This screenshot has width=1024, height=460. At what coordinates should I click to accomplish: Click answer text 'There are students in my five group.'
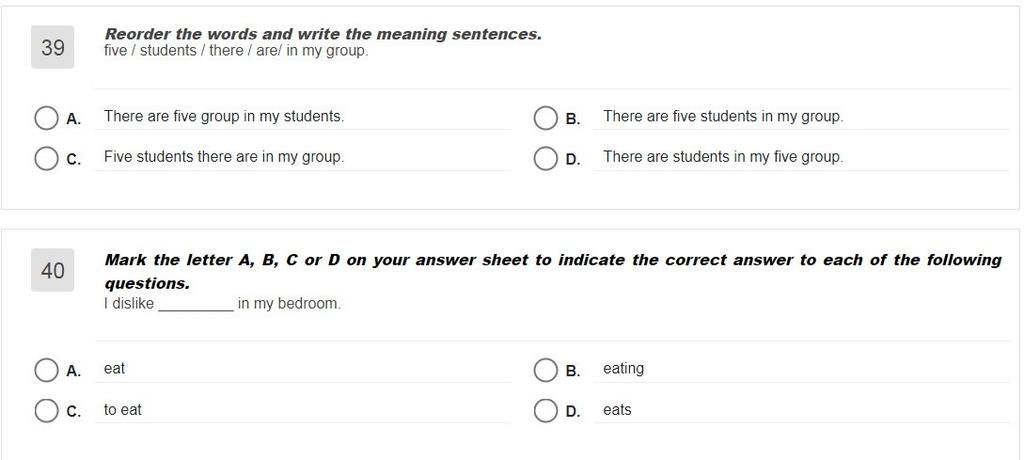pos(723,157)
